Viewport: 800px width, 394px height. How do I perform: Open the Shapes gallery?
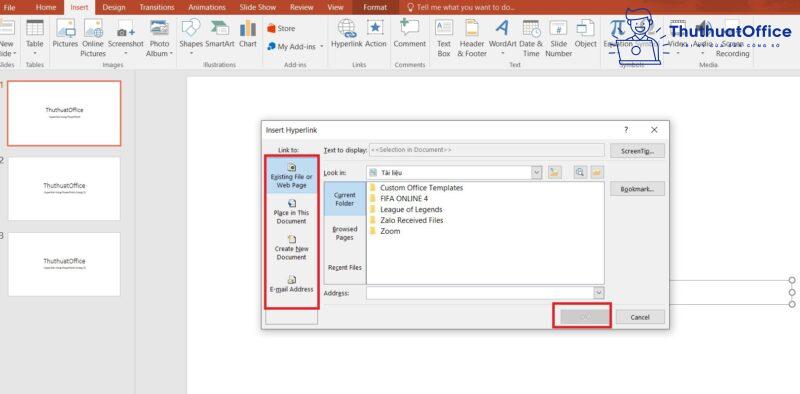191,38
